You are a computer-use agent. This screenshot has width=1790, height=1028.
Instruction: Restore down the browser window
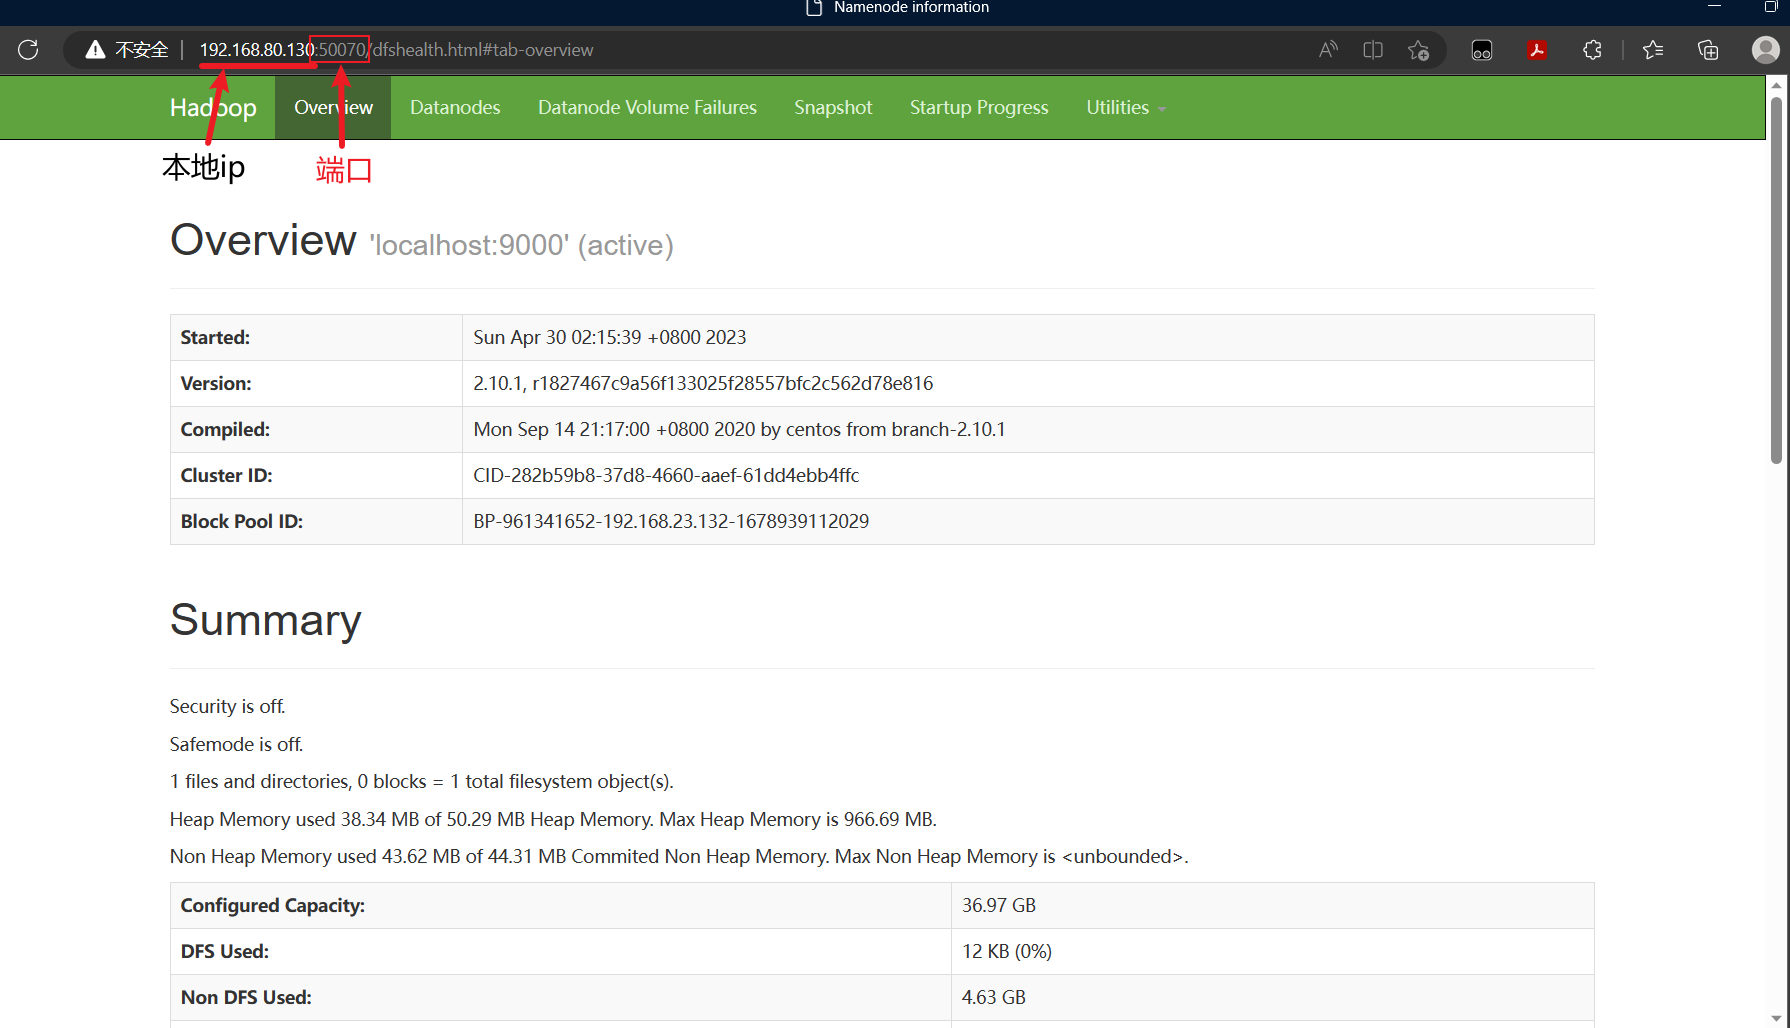1770,6
